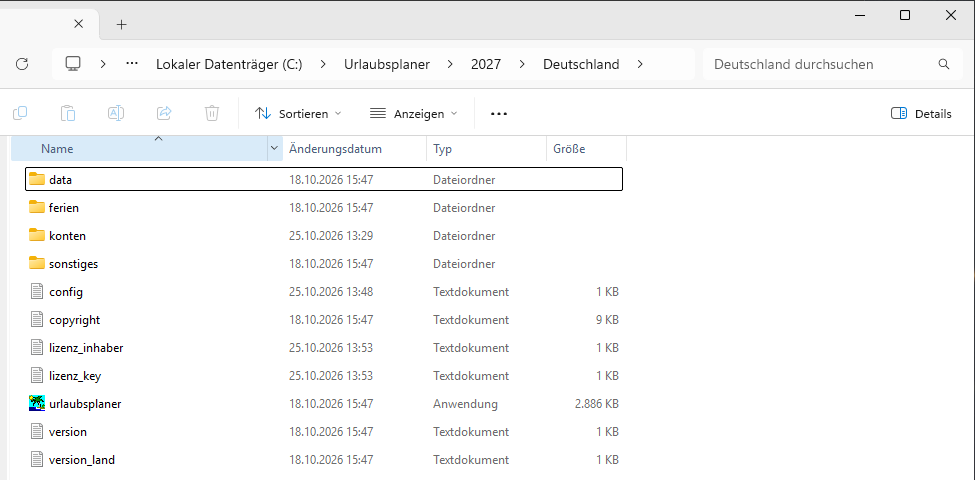975x480 pixels.
Task: Click the sonstiges folder icon
Action: [x=37, y=264]
